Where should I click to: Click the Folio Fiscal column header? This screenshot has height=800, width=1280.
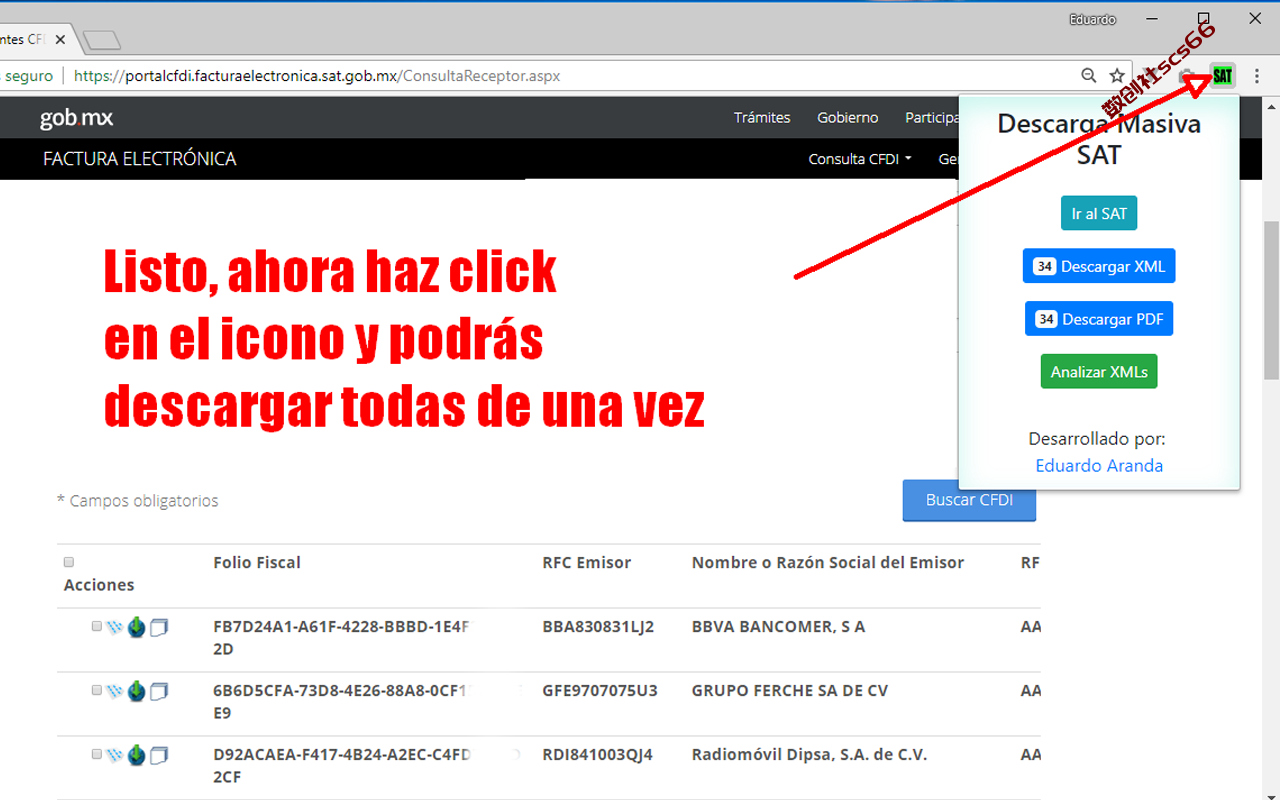click(257, 563)
